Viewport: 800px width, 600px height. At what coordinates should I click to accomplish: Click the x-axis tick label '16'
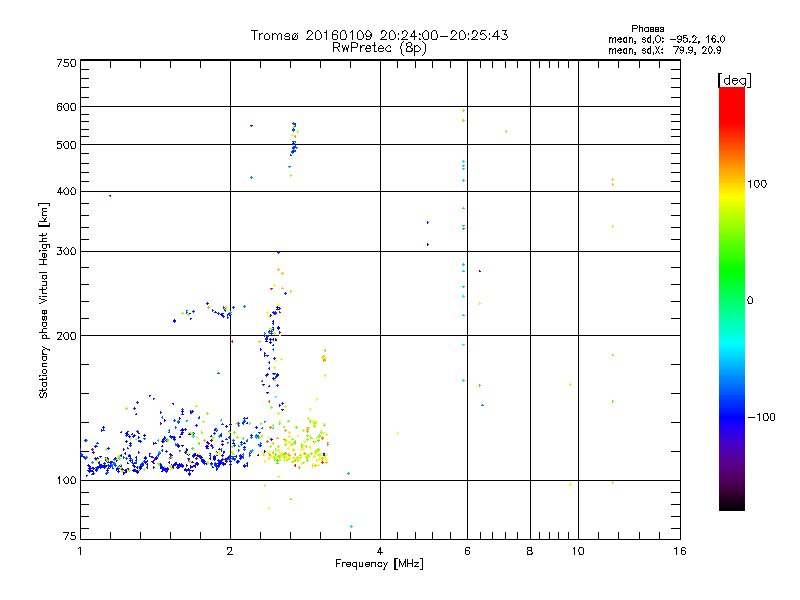[x=678, y=551]
